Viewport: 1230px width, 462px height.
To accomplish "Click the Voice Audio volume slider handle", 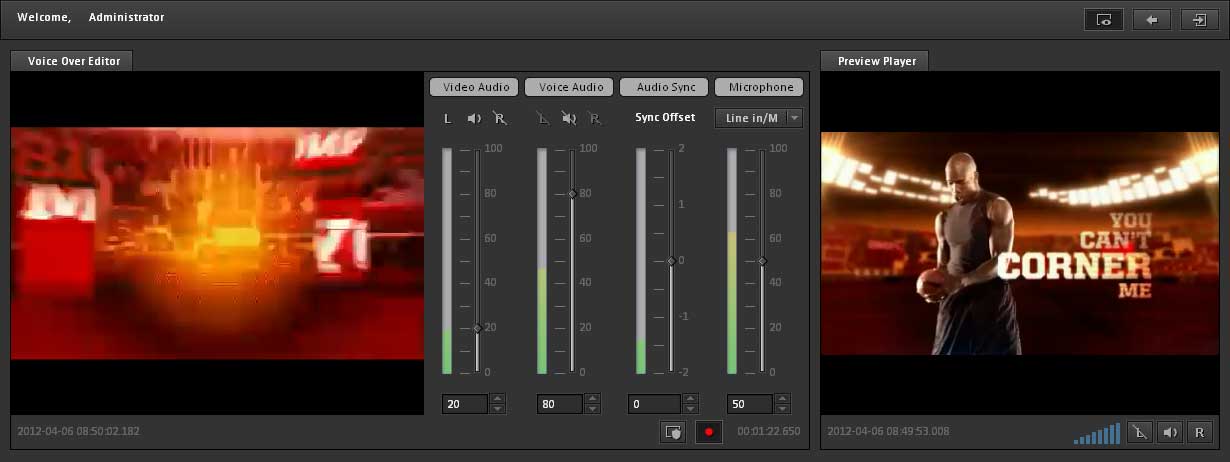I will click(x=572, y=194).
